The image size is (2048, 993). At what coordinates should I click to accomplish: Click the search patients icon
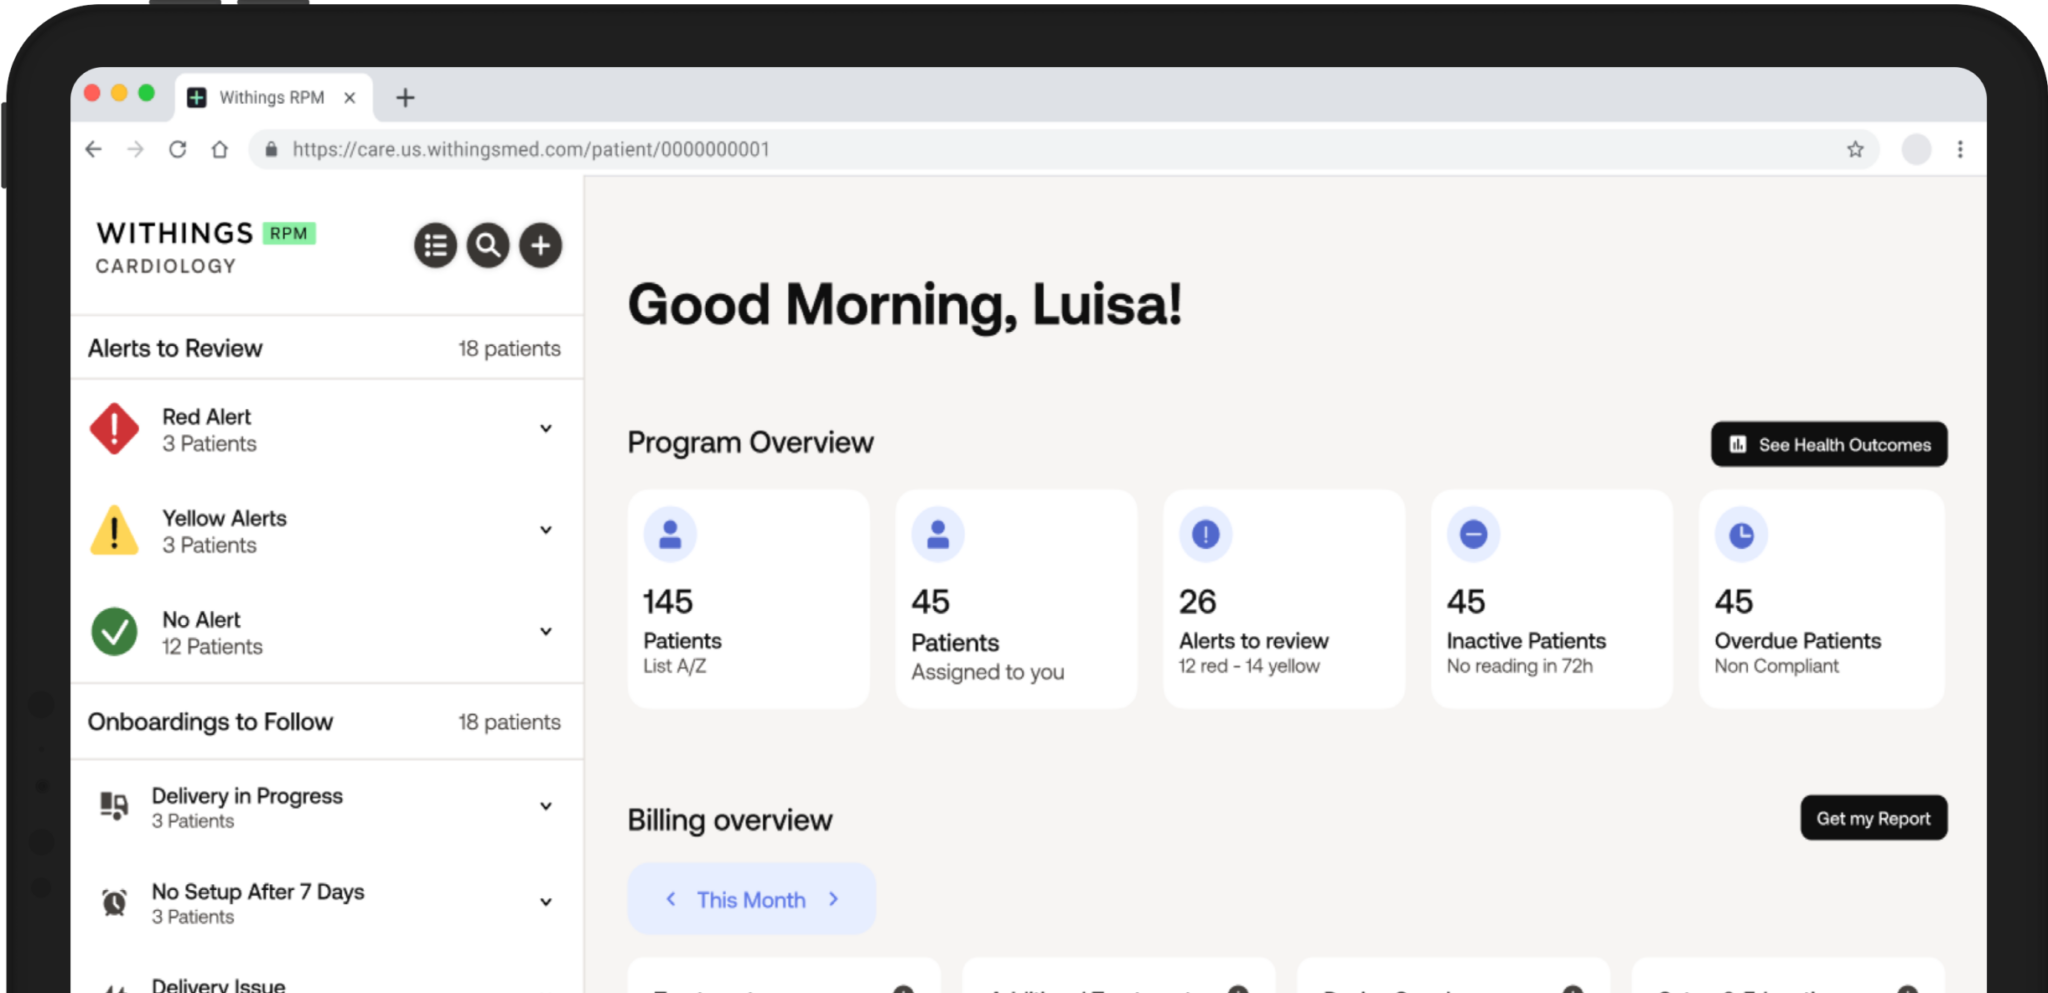tap(488, 245)
